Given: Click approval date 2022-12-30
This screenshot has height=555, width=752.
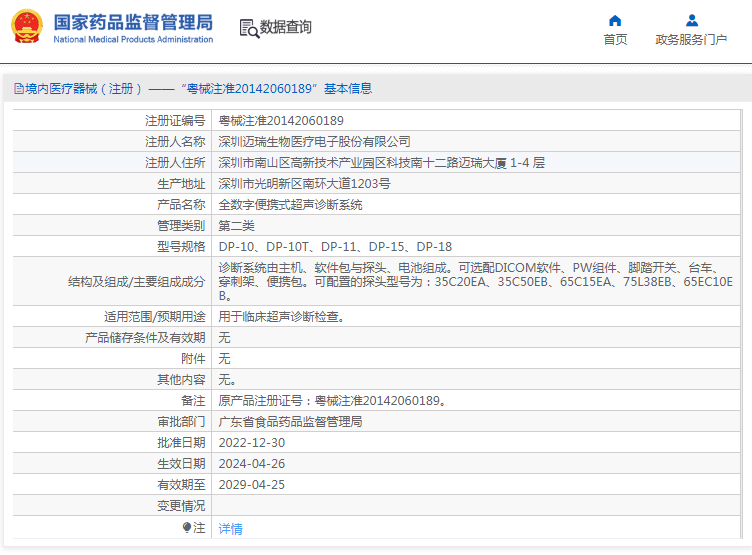Looking at the screenshot, I should [251, 443].
